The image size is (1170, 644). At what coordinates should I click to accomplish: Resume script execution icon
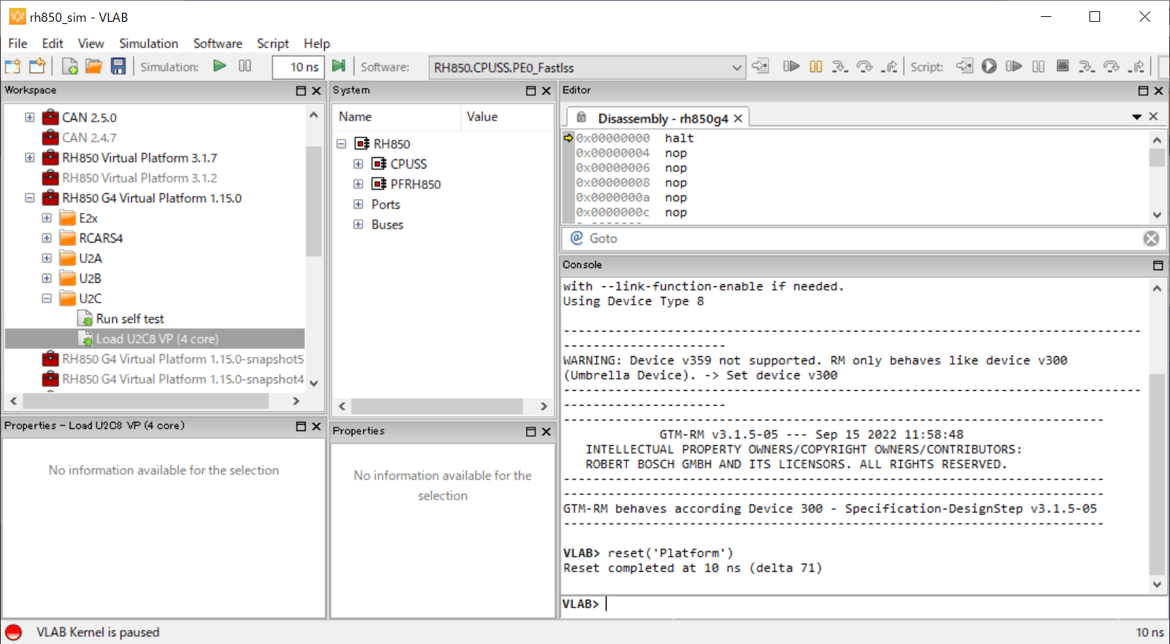pos(1013,66)
